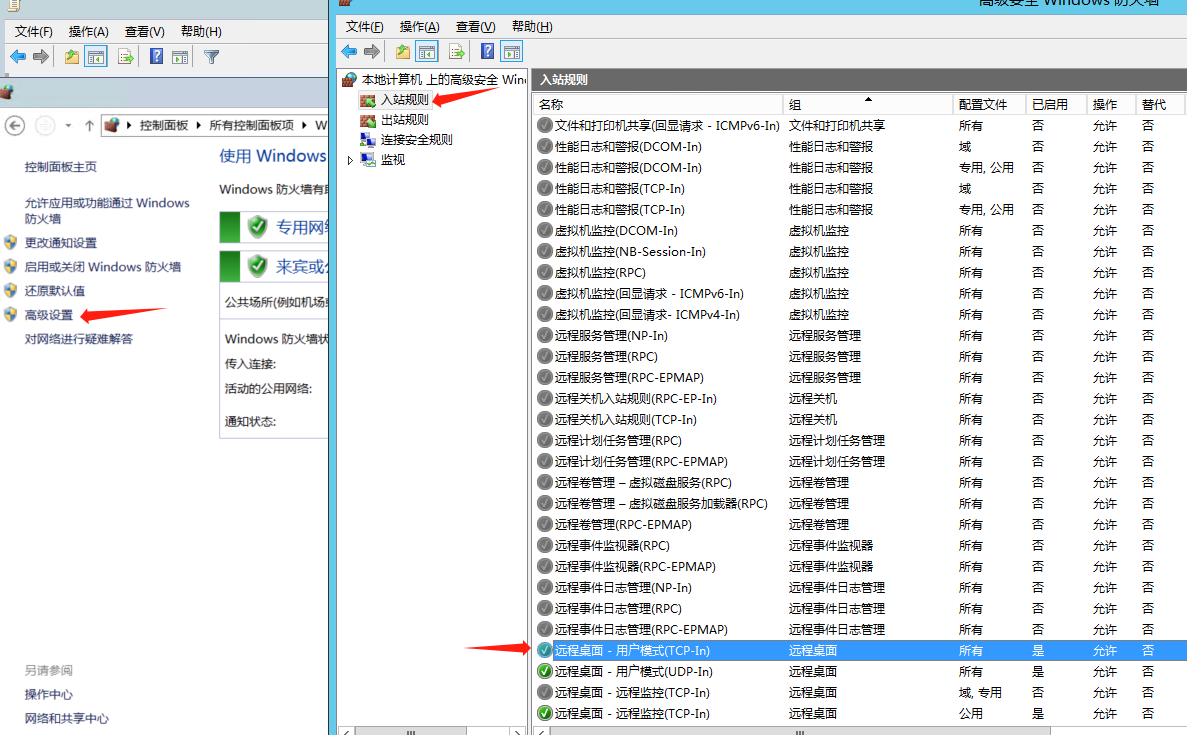Click the 更改通知设置 link

61,243
